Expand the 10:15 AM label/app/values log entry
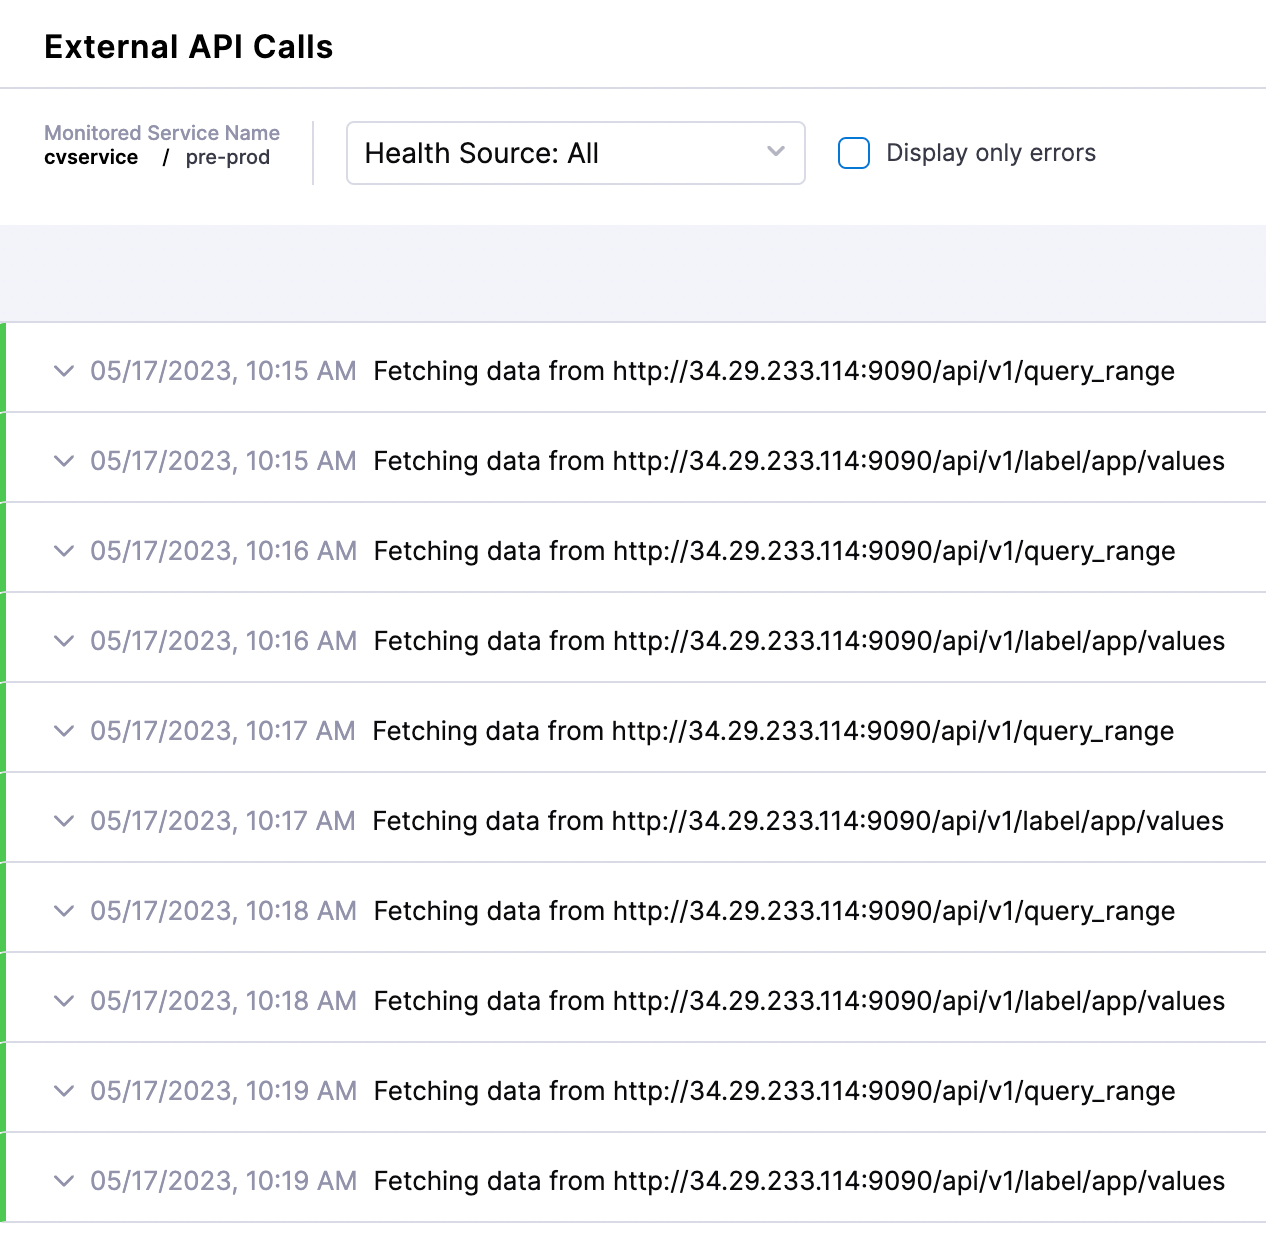The width and height of the screenshot is (1266, 1242). click(62, 461)
